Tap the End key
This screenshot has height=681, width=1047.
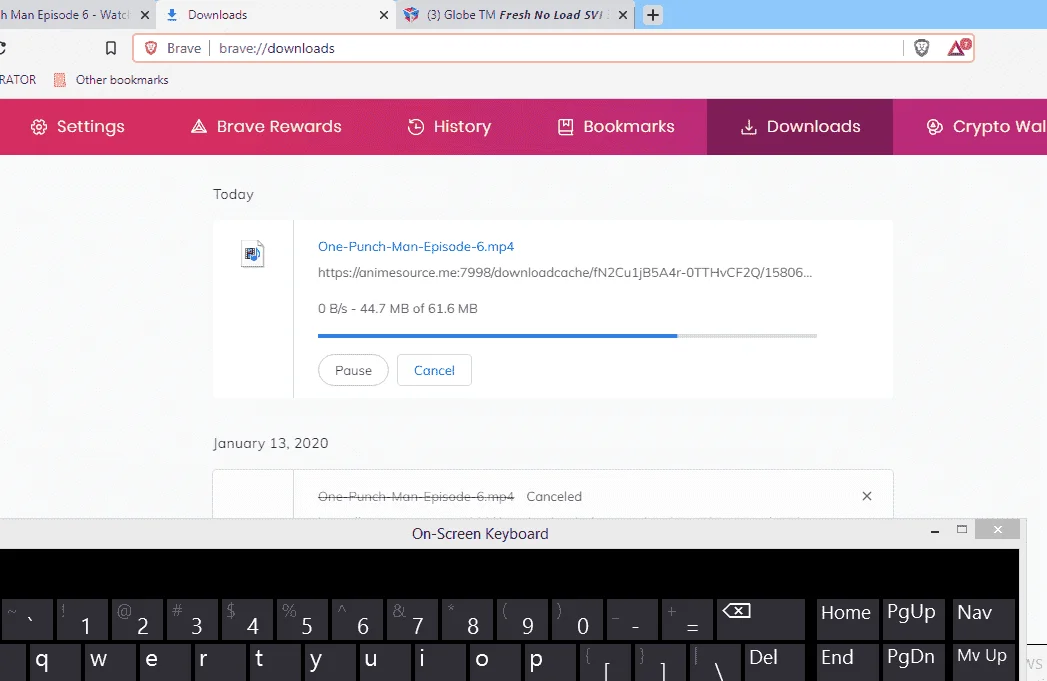(x=847, y=662)
